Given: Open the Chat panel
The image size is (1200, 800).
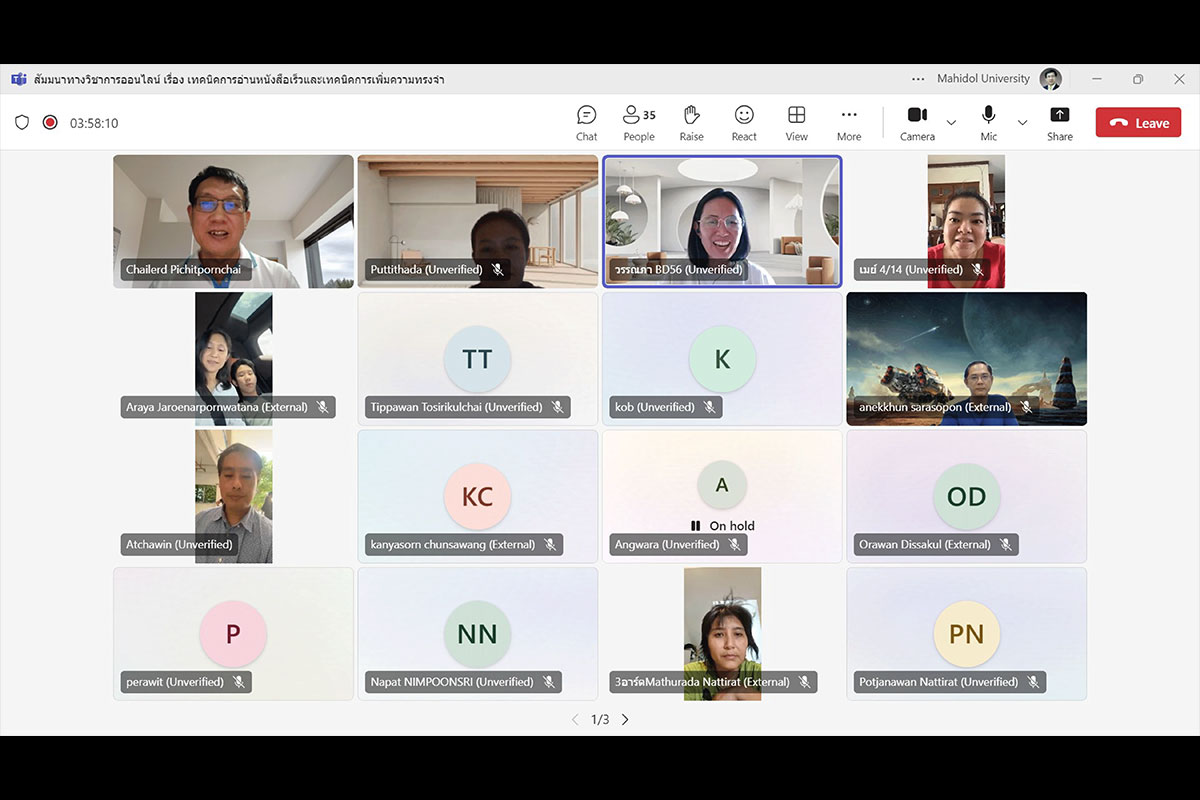Looking at the screenshot, I should 587,123.
